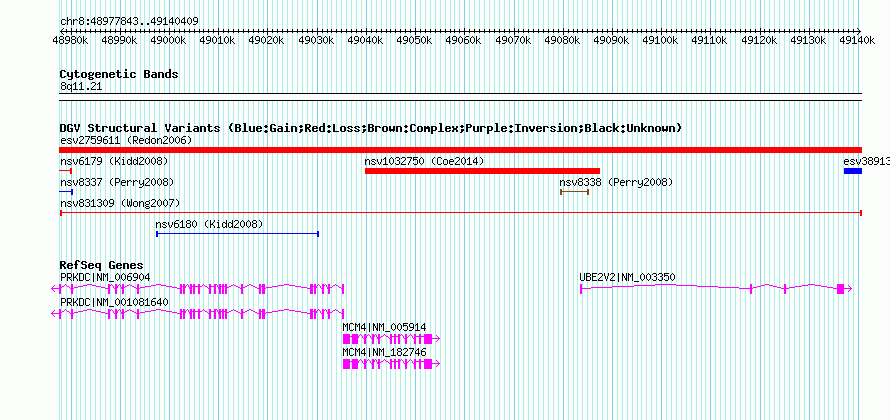Click the 49020k ruler position
Screen dimensions: 890x420
267,40
